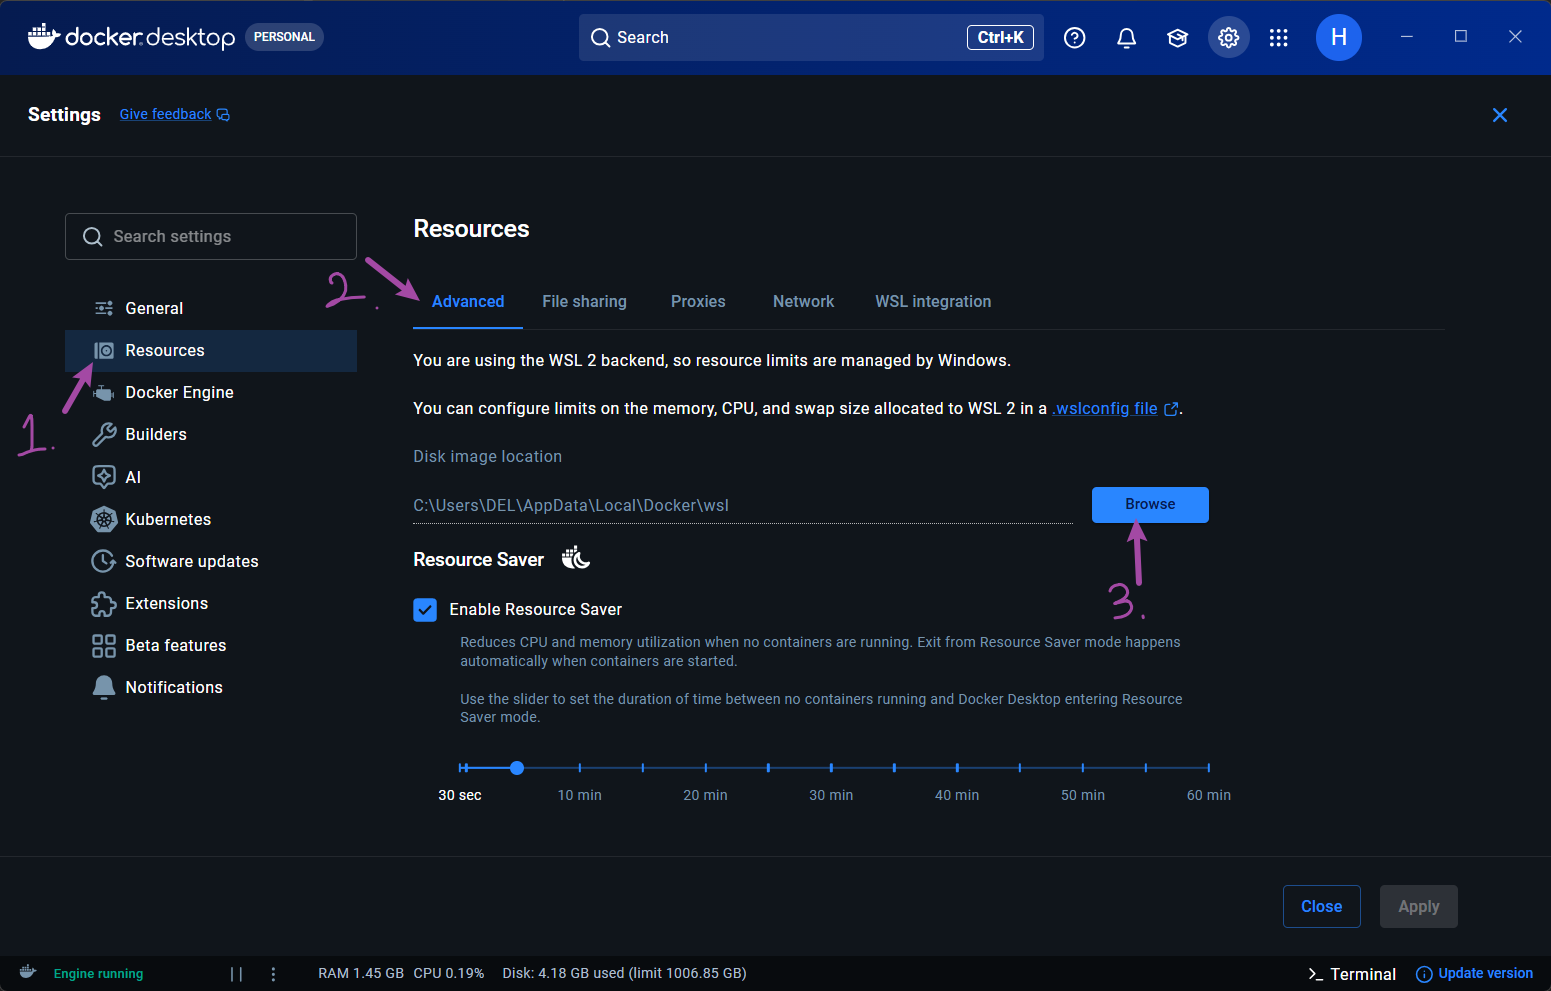Open the WSL integration tab
The width and height of the screenshot is (1551, 991).
tap(933, 301)
